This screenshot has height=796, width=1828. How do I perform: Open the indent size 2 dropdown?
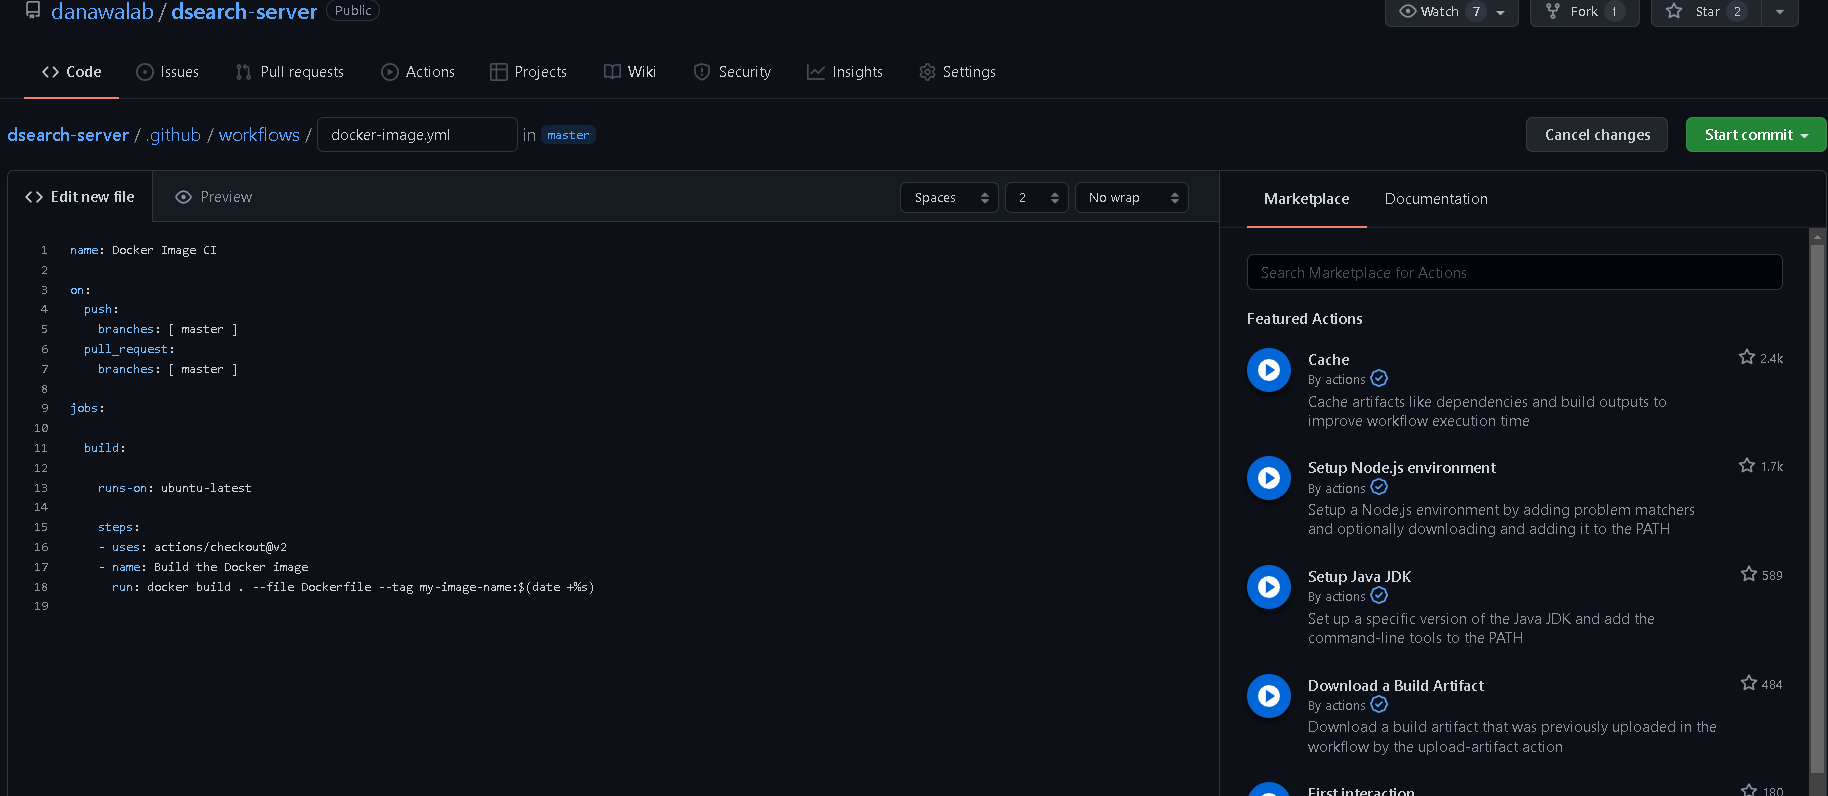click(x=1037, y=198)
